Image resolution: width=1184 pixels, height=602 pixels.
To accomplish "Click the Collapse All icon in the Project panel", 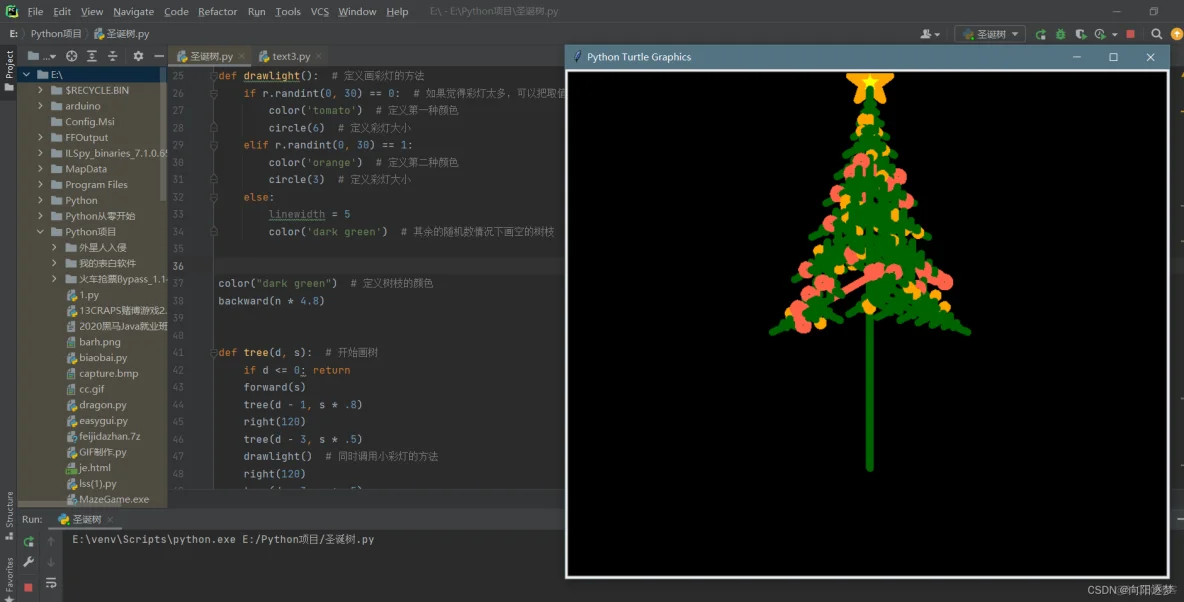I will coord(112,56).
